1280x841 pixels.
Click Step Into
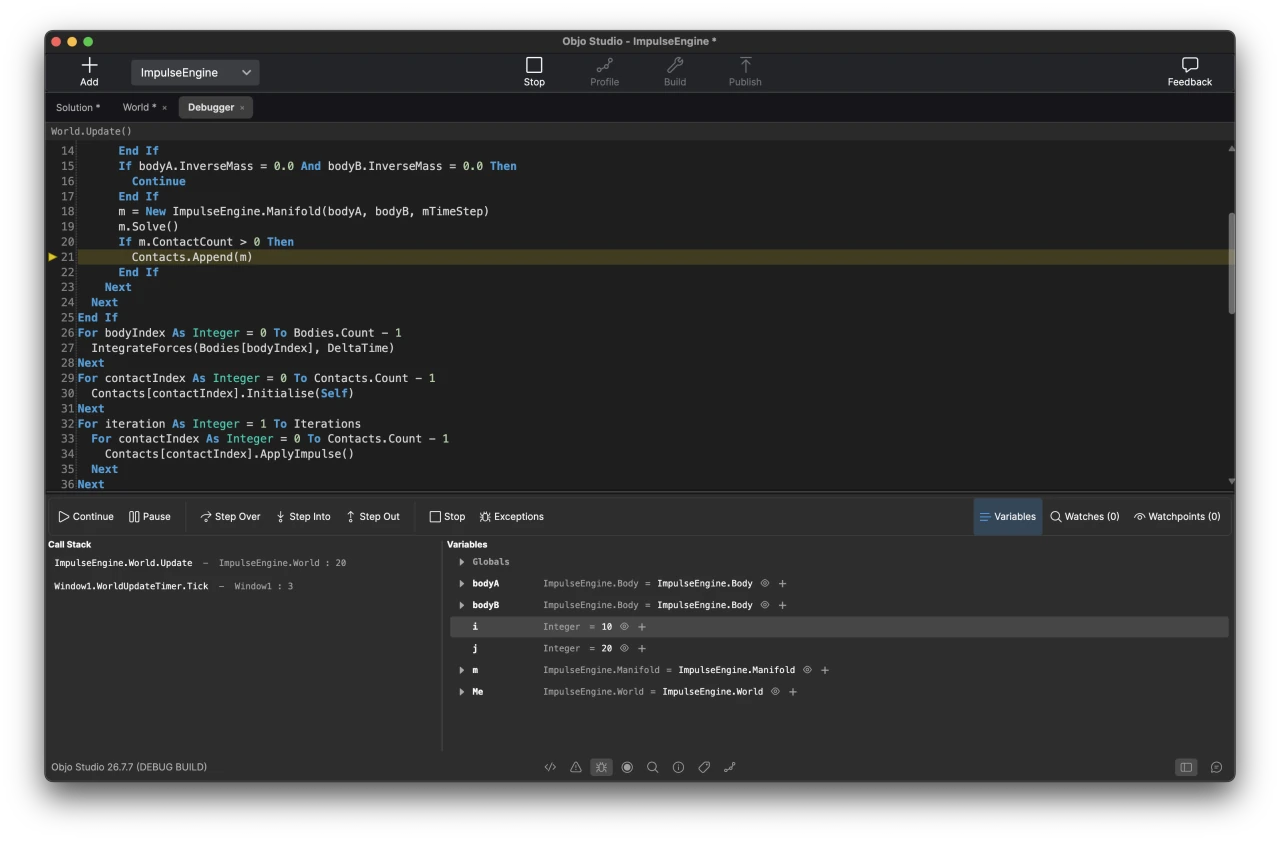coord(303,517)
